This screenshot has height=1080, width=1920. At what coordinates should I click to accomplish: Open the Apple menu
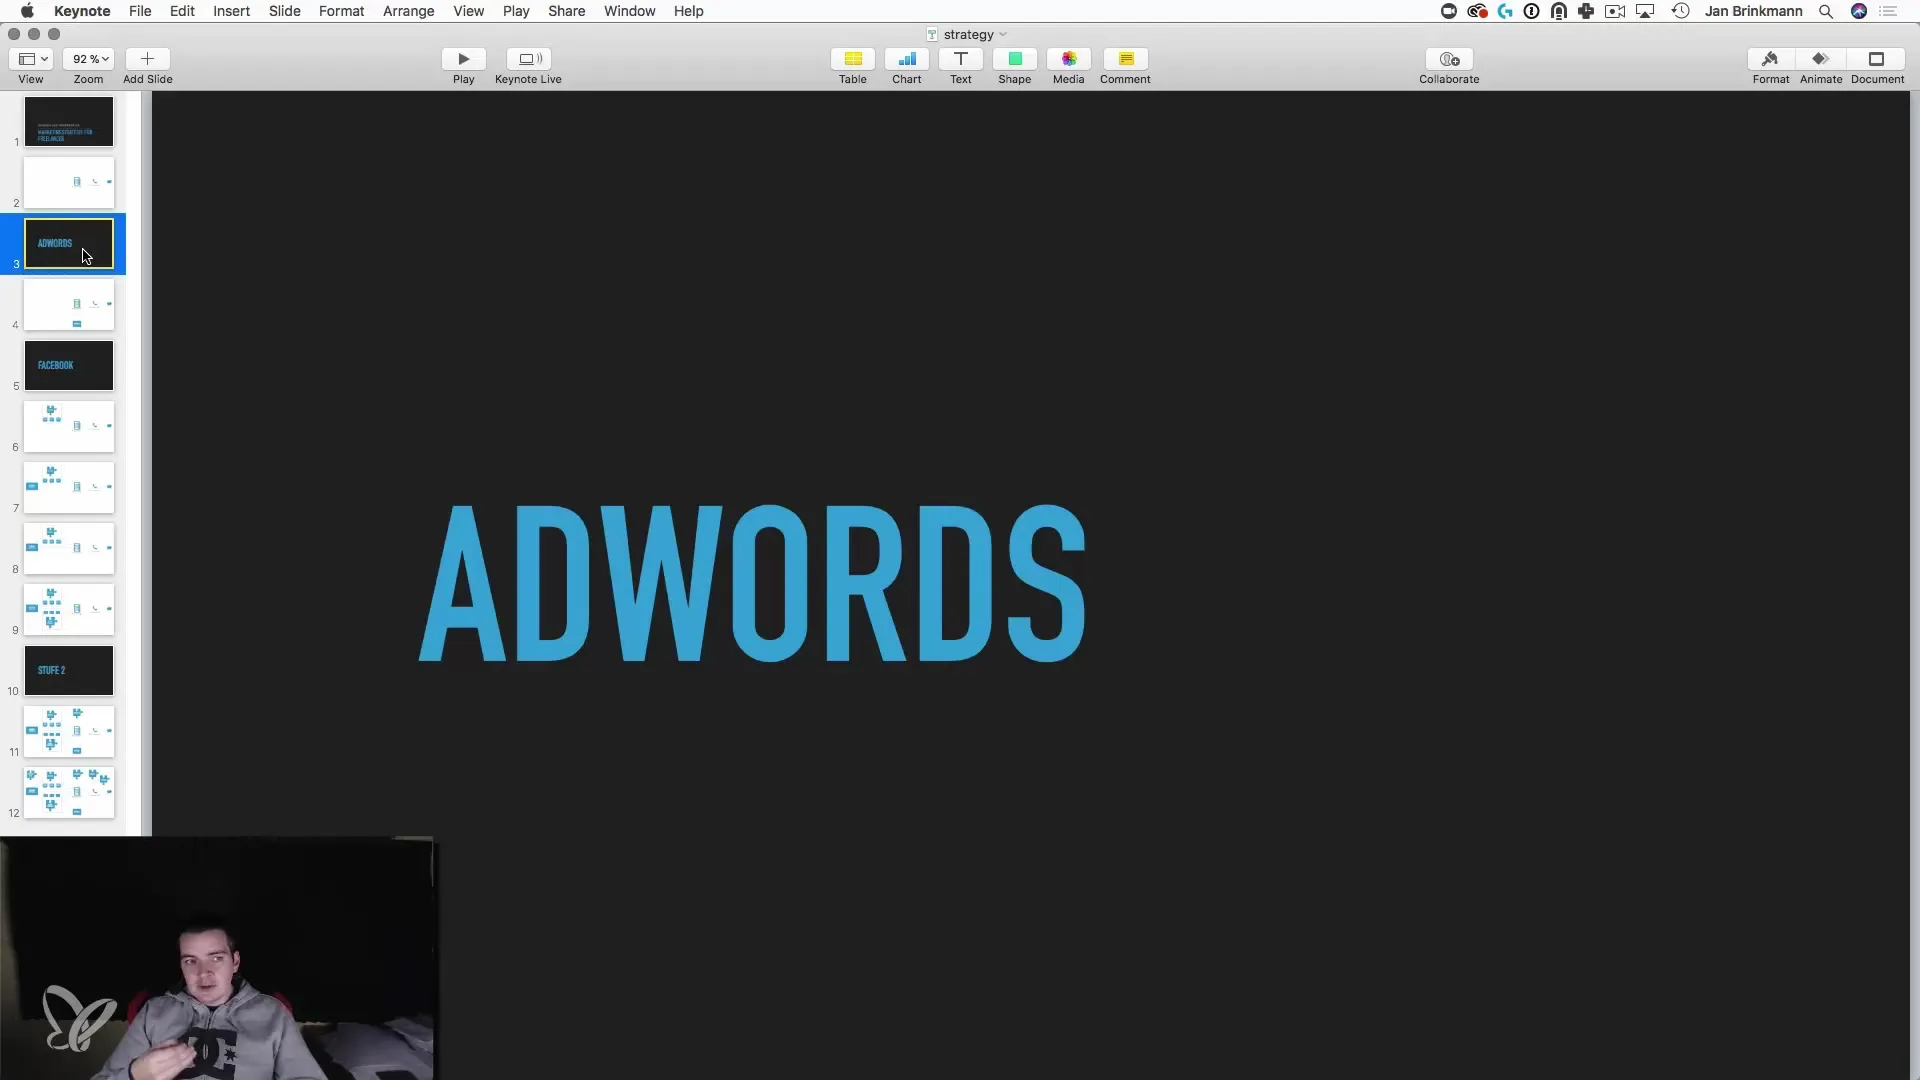pyautogui.click(x=27, y=11)
